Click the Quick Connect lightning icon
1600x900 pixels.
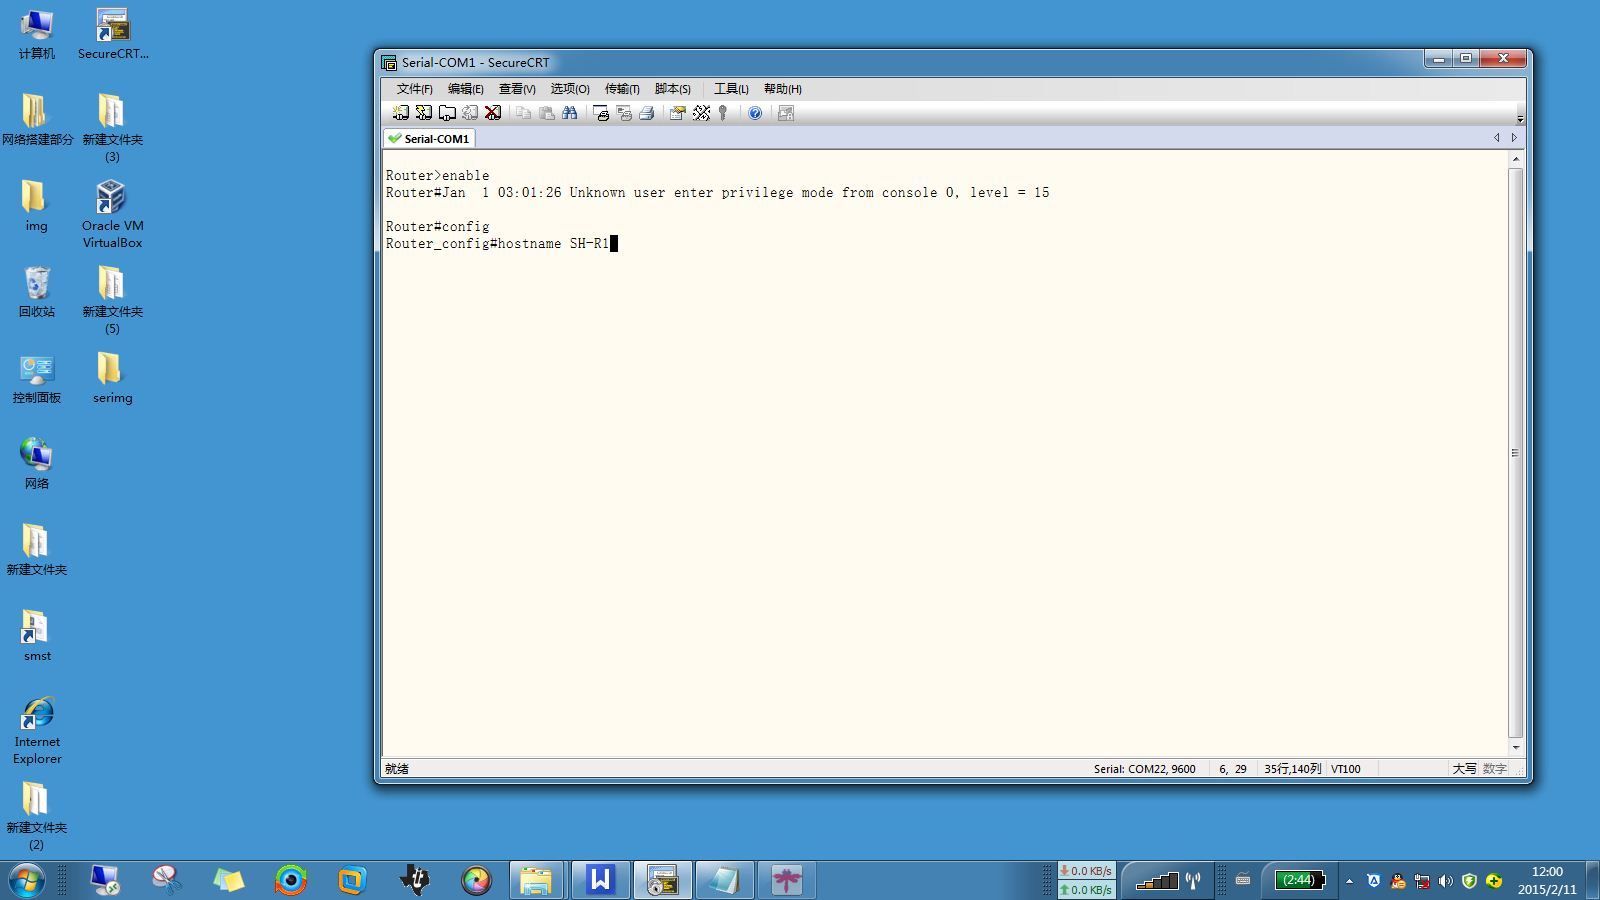click(424, 113)
